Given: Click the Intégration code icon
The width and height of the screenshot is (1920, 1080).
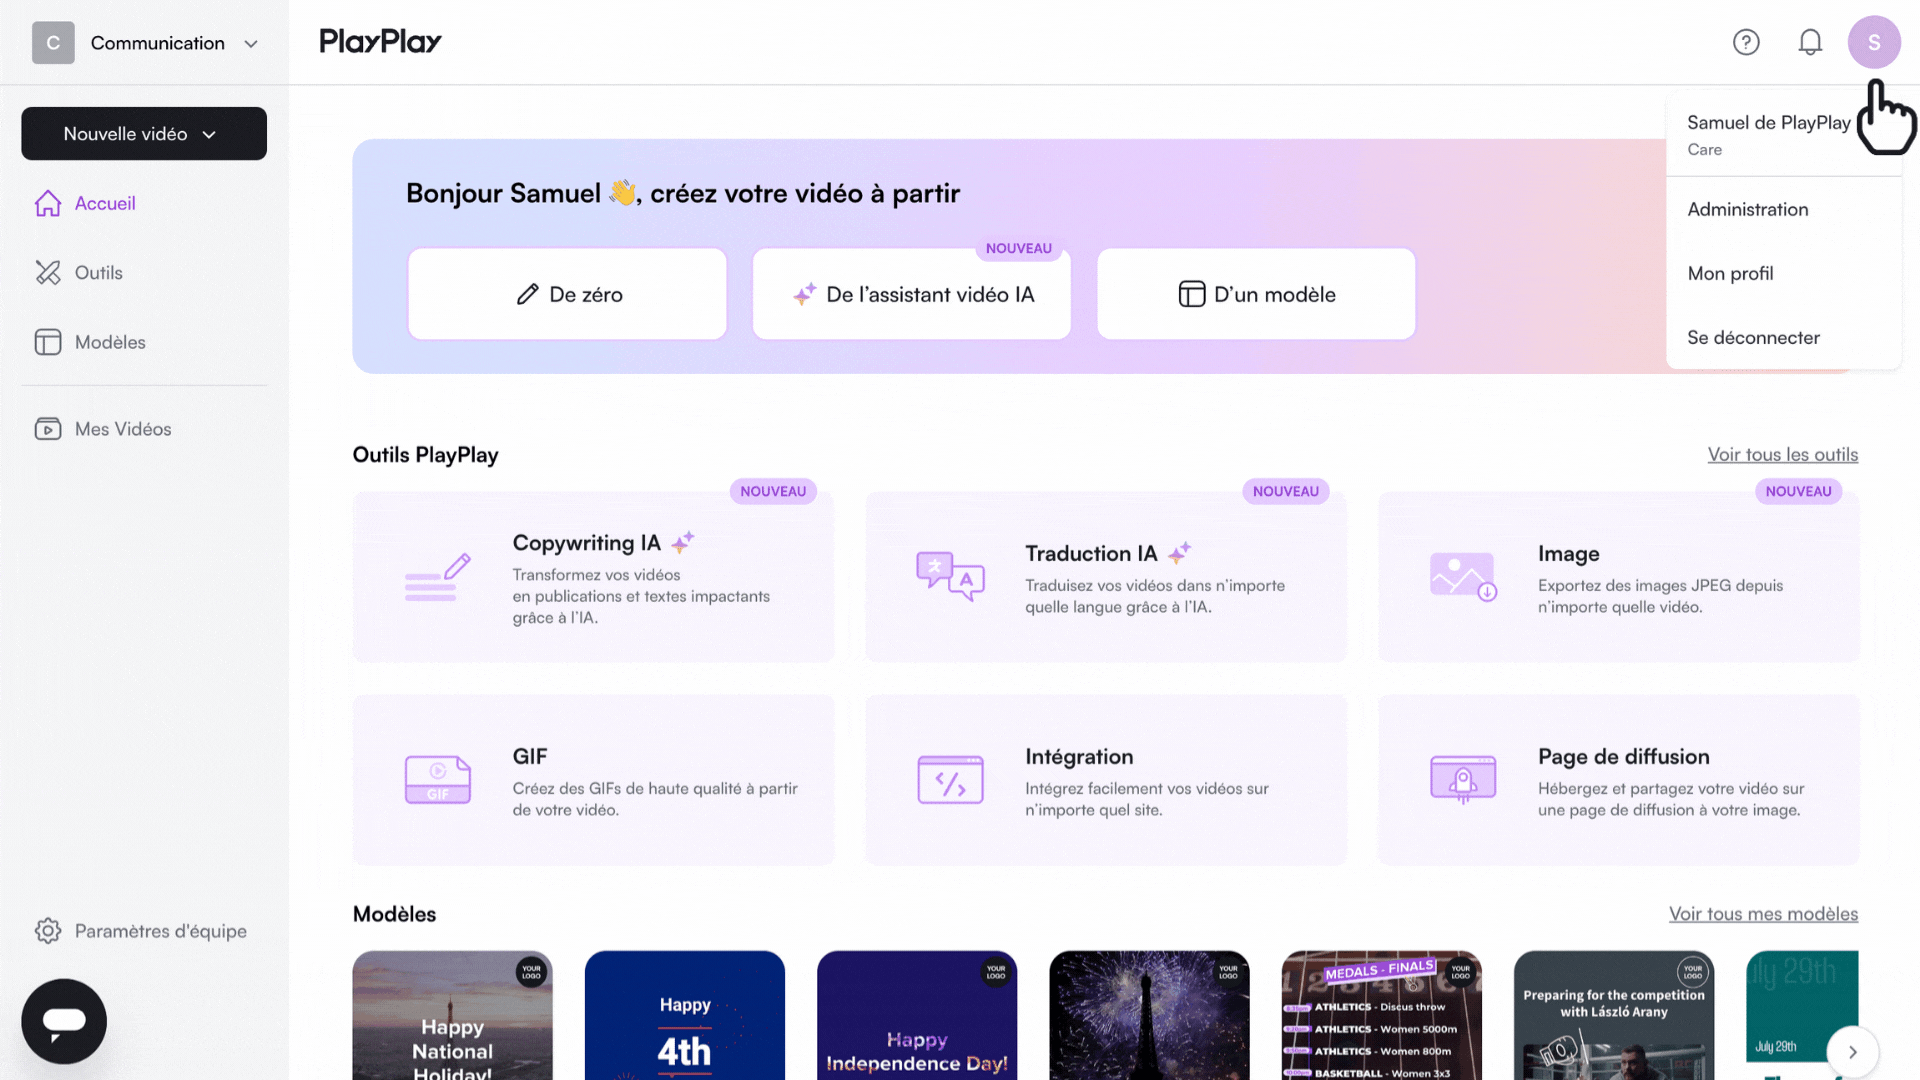Looking at the screenshot, I should coord(950,780).
